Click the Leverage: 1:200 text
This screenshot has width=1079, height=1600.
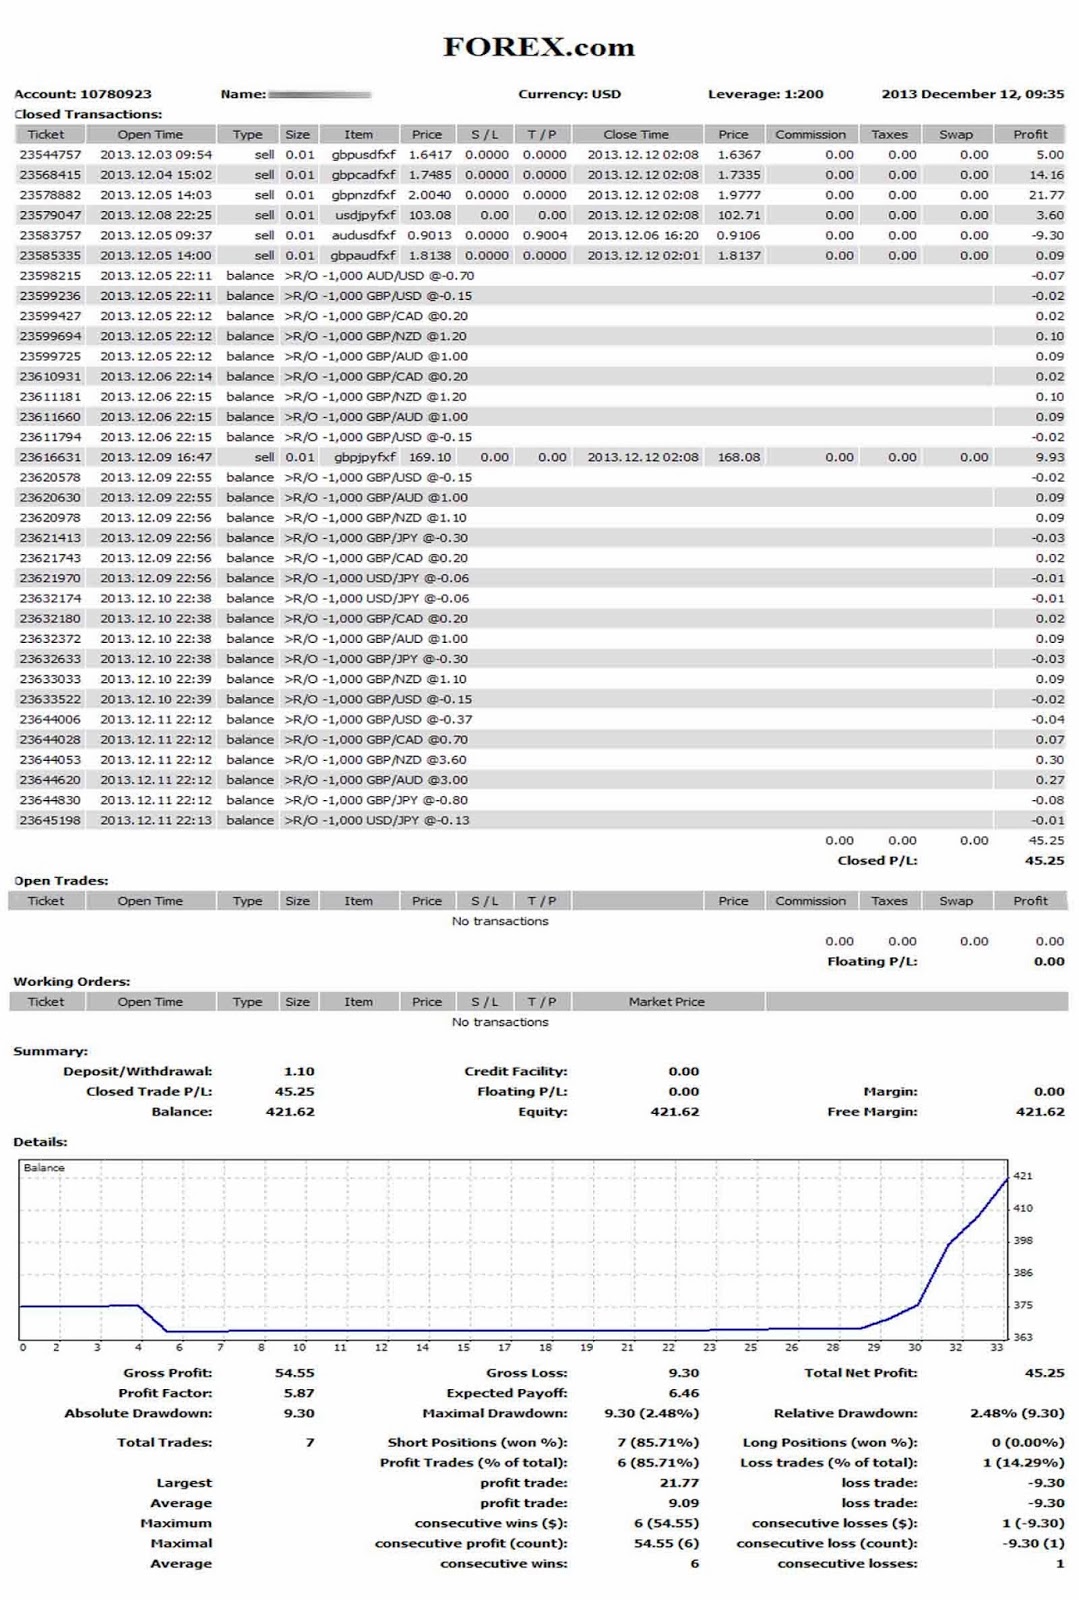(x=765, y=94)
